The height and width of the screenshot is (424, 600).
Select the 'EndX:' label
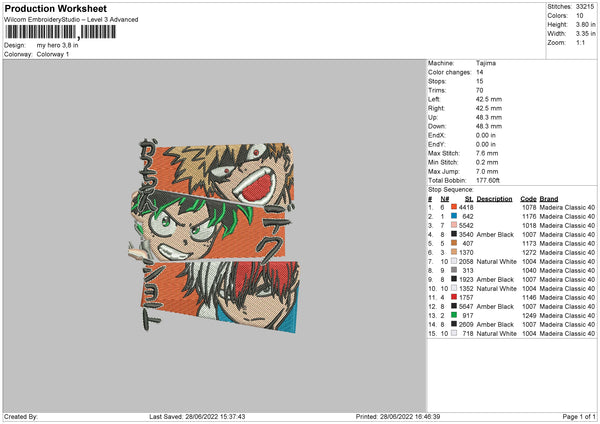pos(437,135)
